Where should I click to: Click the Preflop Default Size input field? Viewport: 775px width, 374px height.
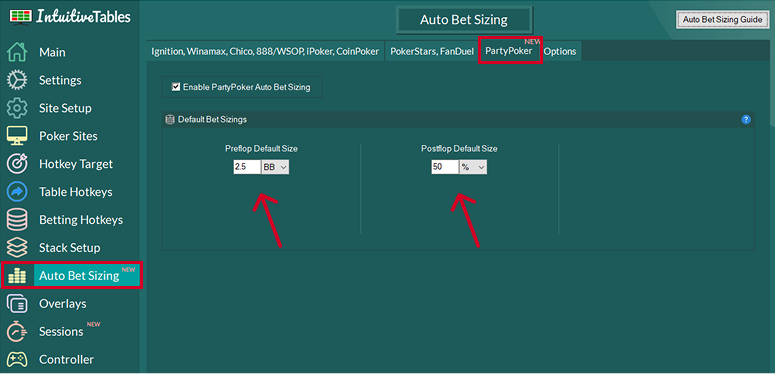click(x=247, y=167)
